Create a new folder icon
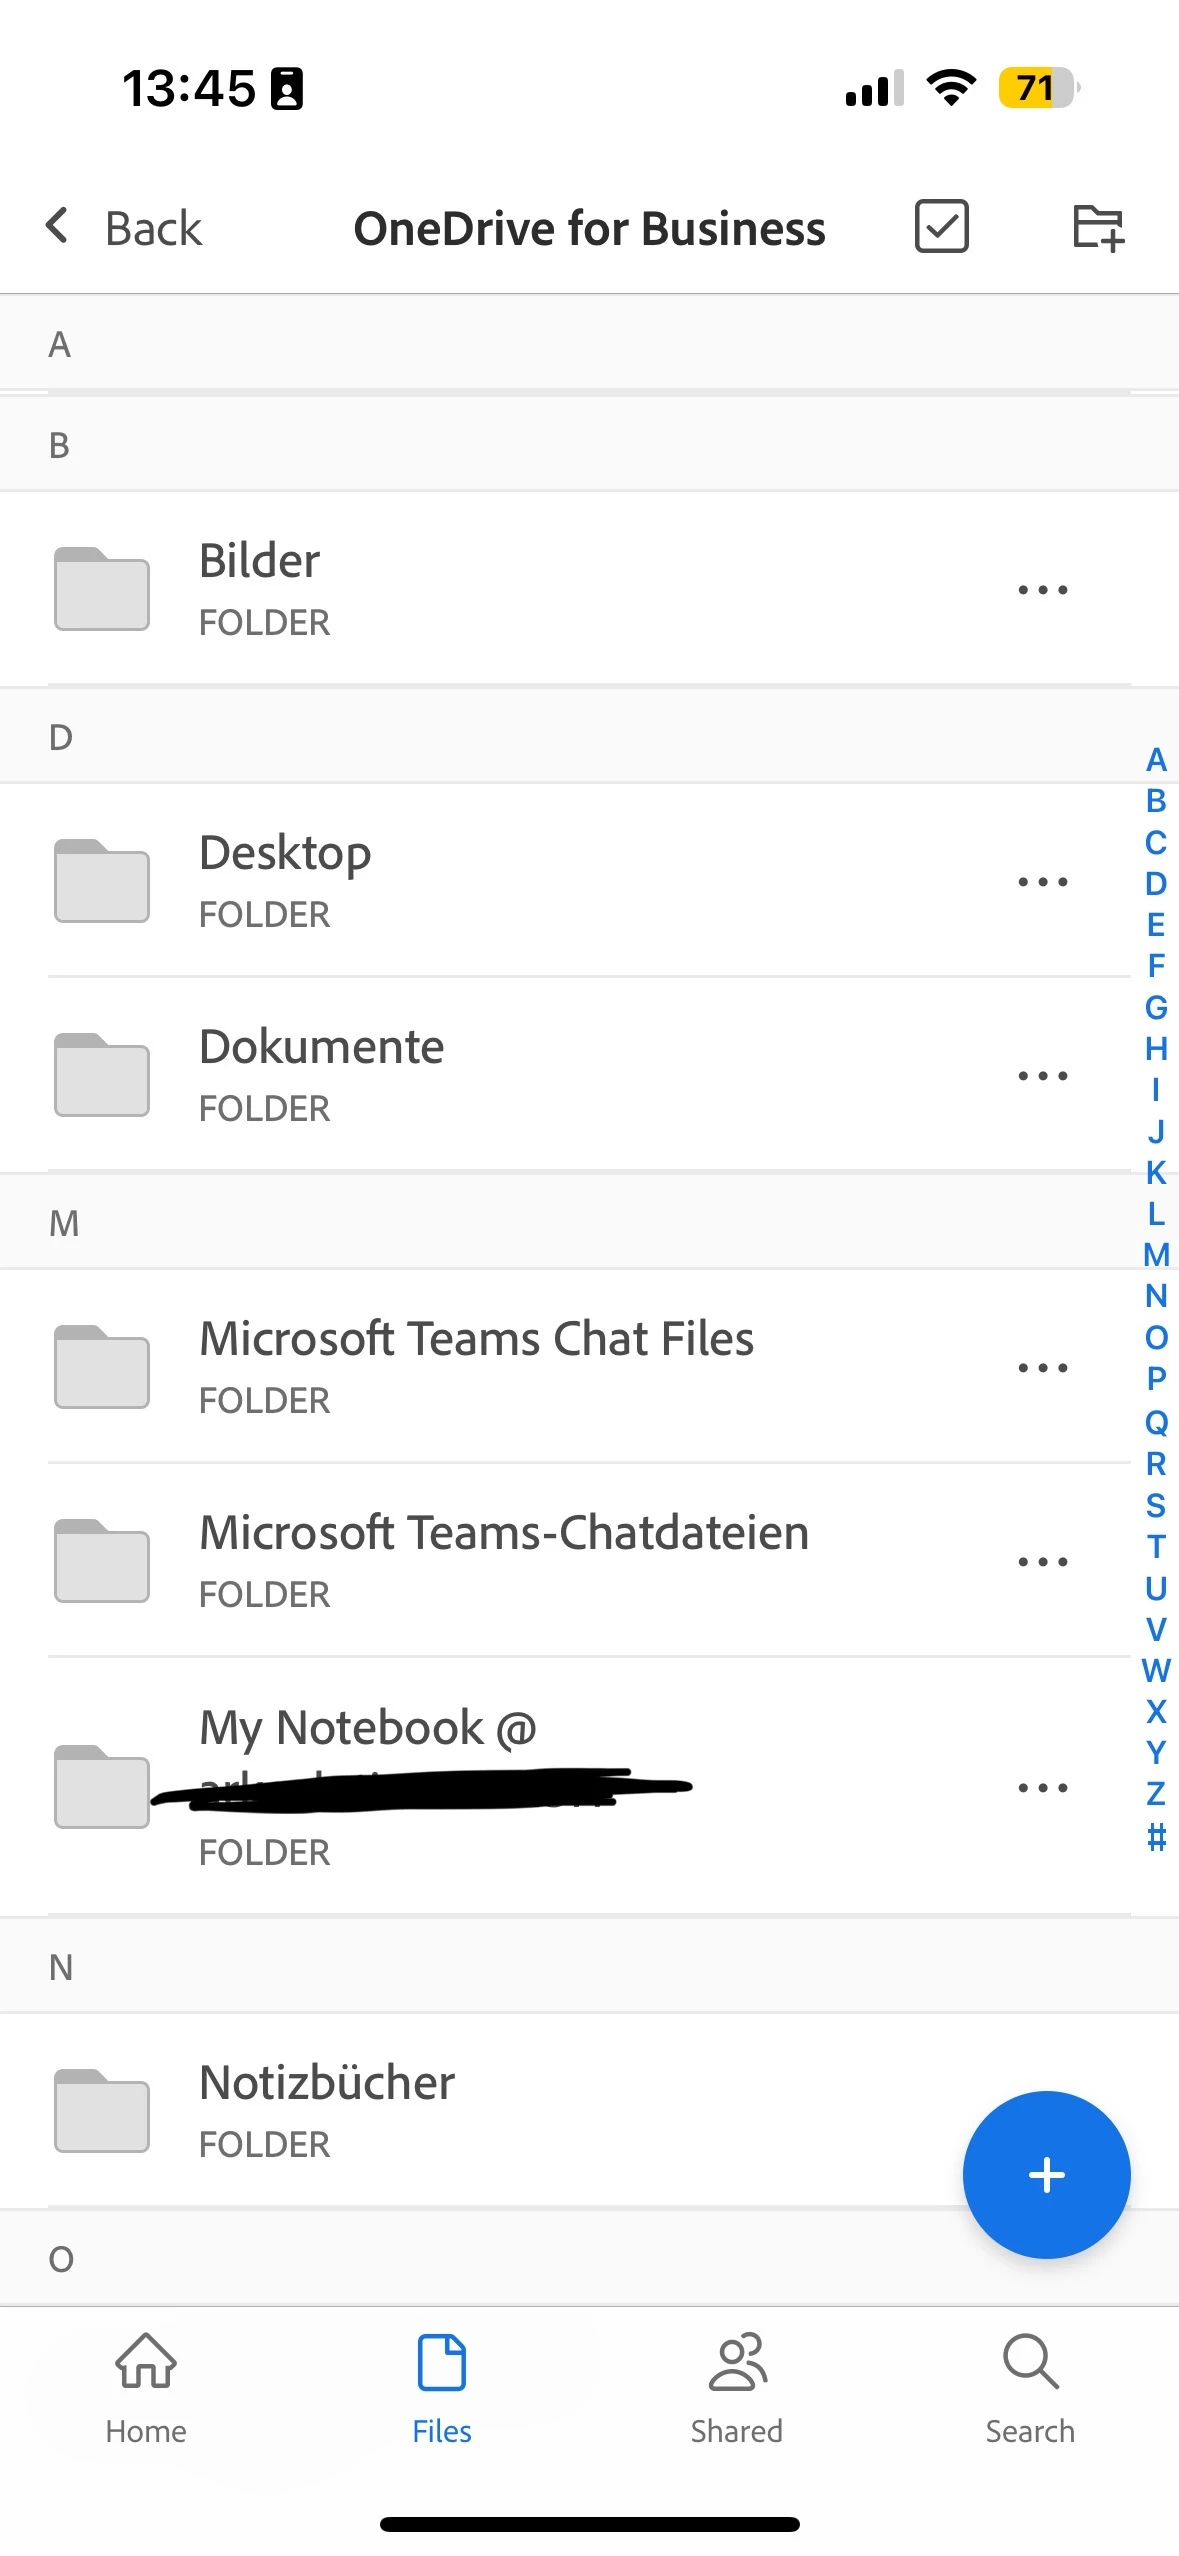1179x2556 pixels. pyautogui.click(x=1098, y=227)
